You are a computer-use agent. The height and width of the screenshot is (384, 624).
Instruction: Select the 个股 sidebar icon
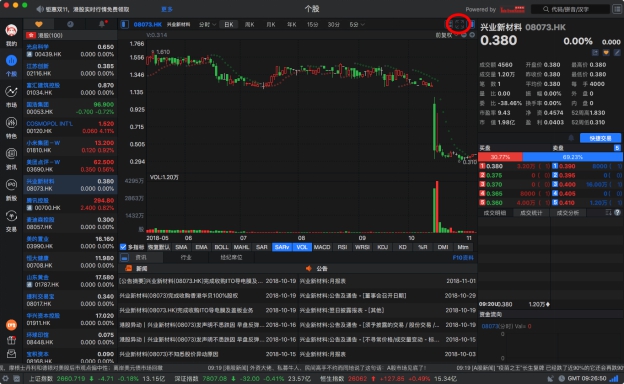[11, 61]
